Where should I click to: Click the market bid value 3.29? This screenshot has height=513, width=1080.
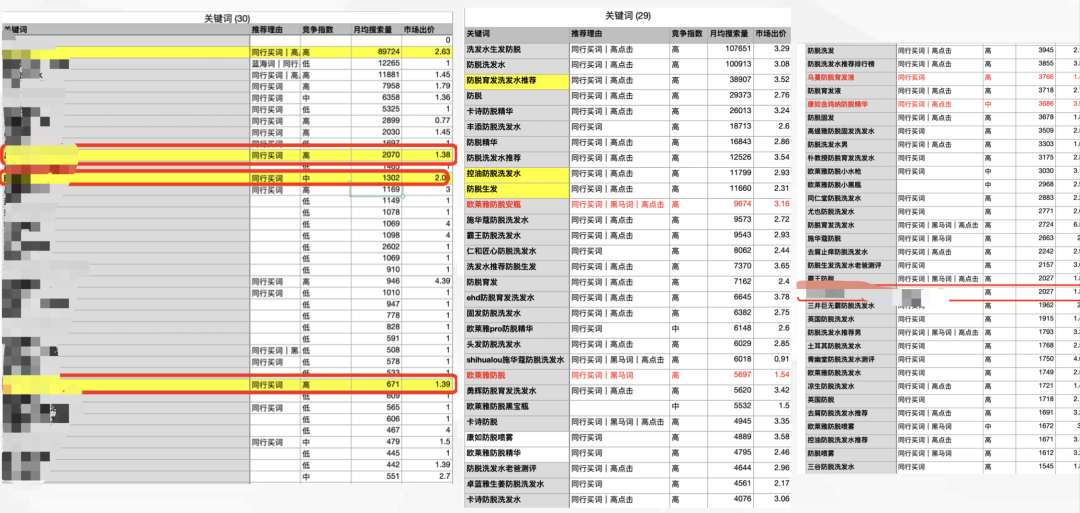click(x=781, y=49)
